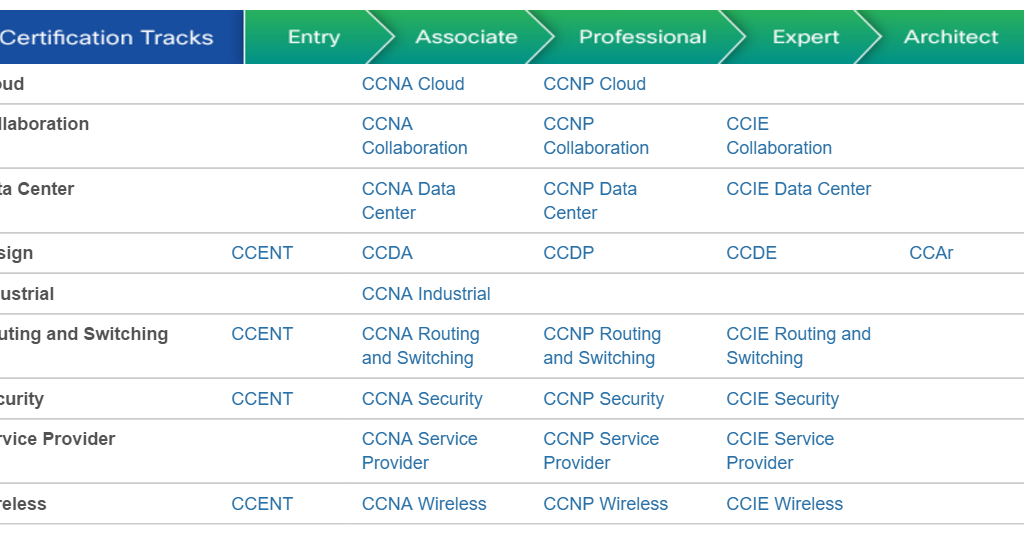
Task: Open the CCIE Security link
Action: tap(782, 399)
